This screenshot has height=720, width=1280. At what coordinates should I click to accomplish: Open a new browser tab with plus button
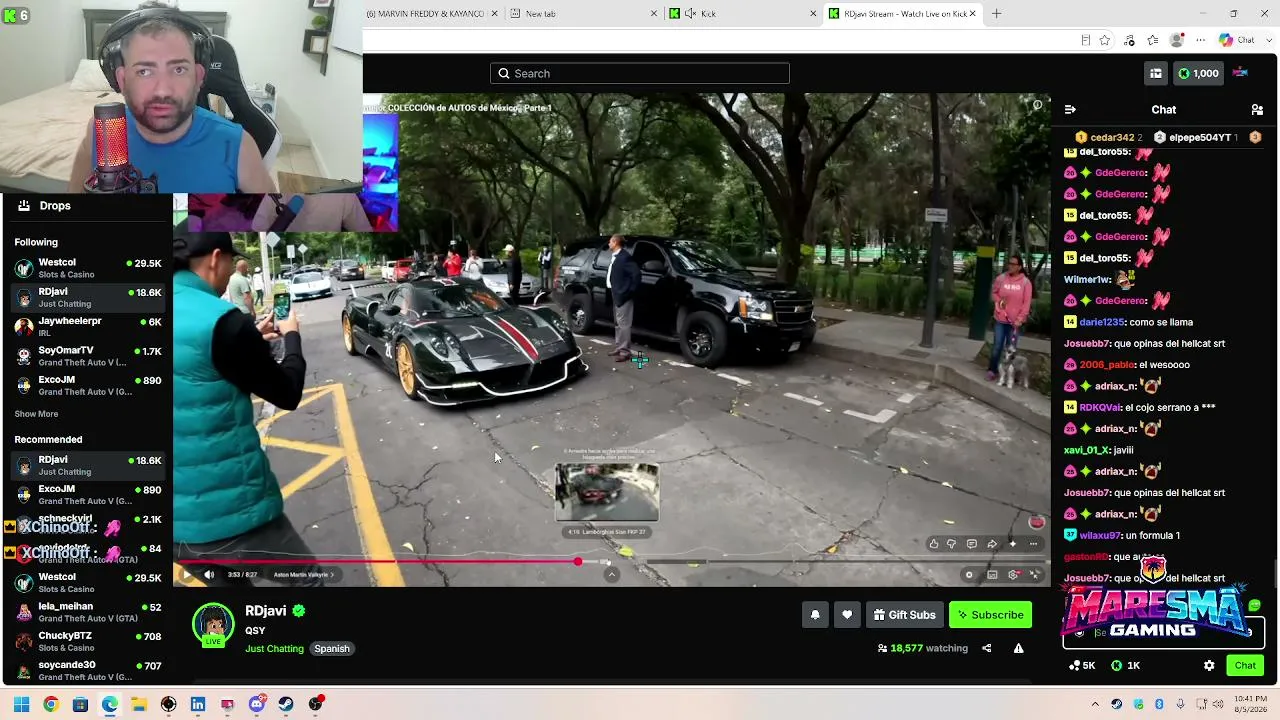[996, 14]
